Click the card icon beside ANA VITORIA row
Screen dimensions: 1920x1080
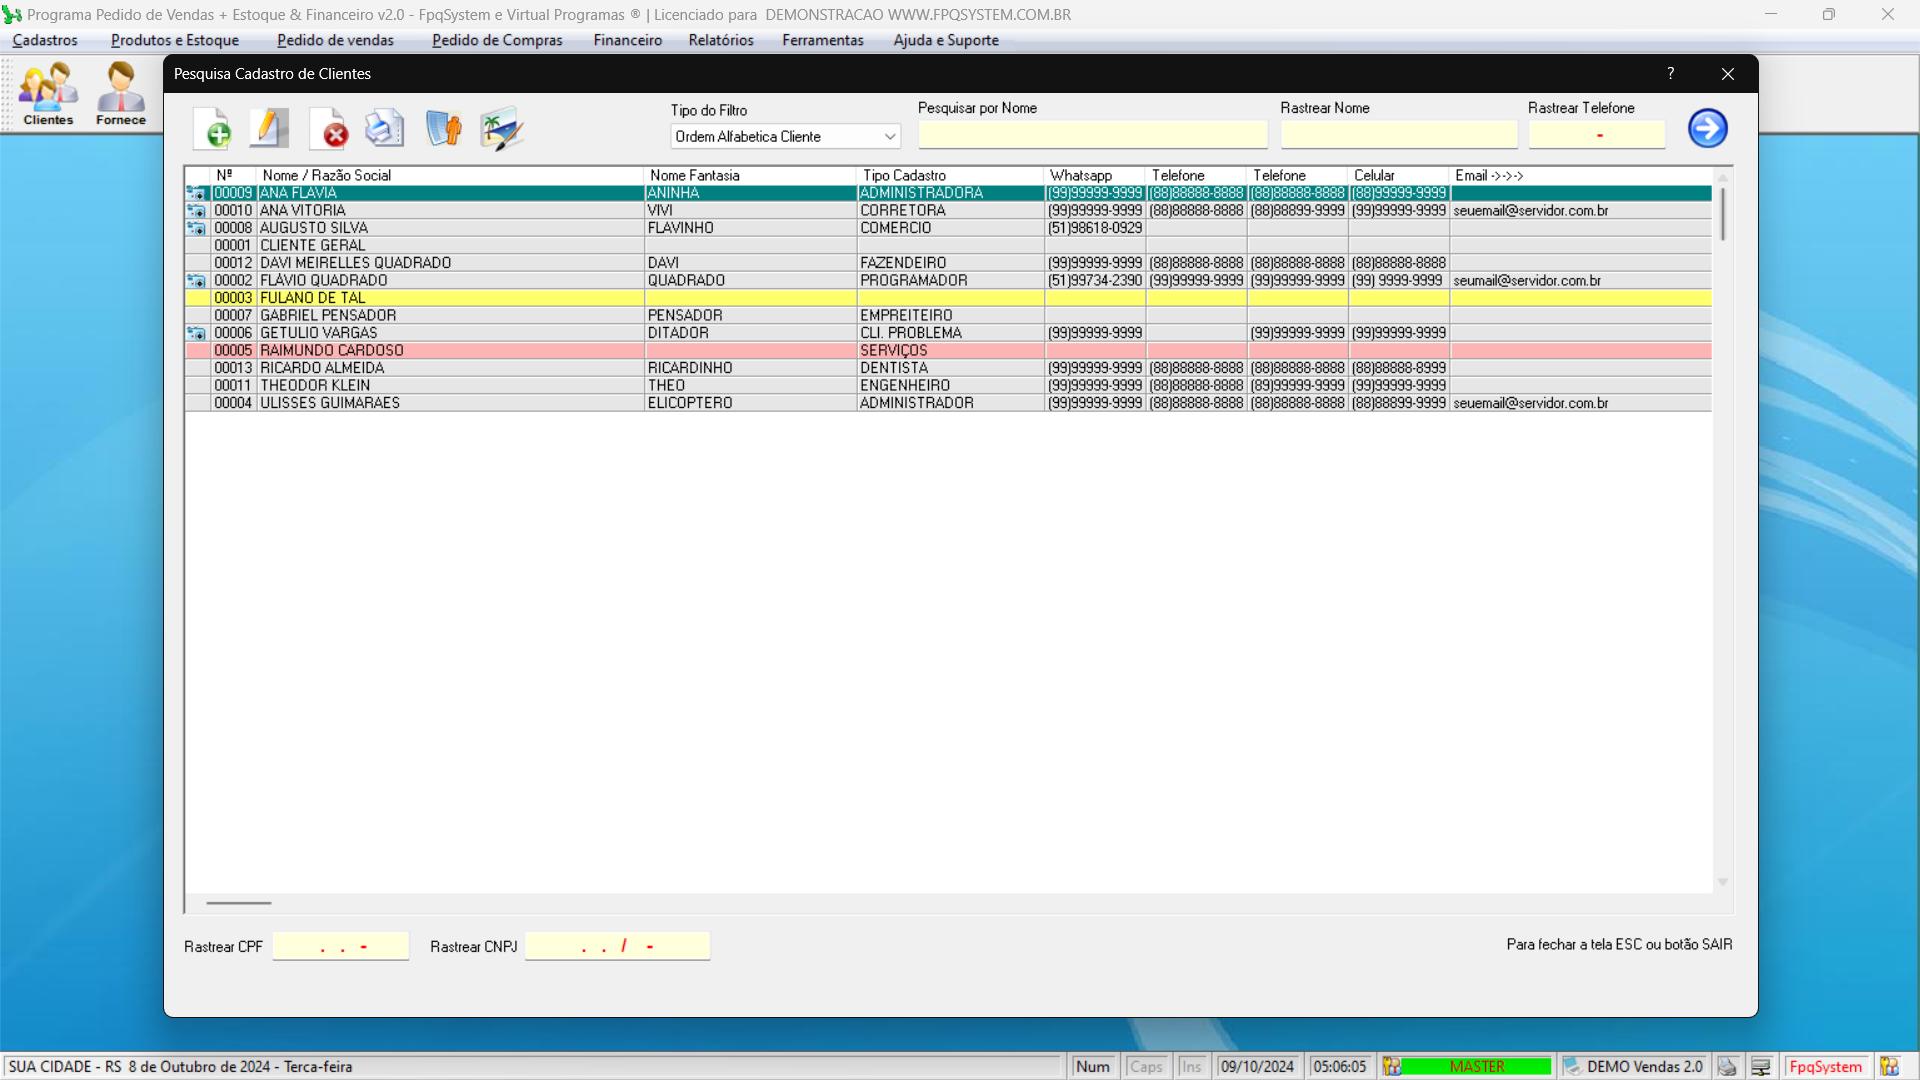(x=197, y=211)
